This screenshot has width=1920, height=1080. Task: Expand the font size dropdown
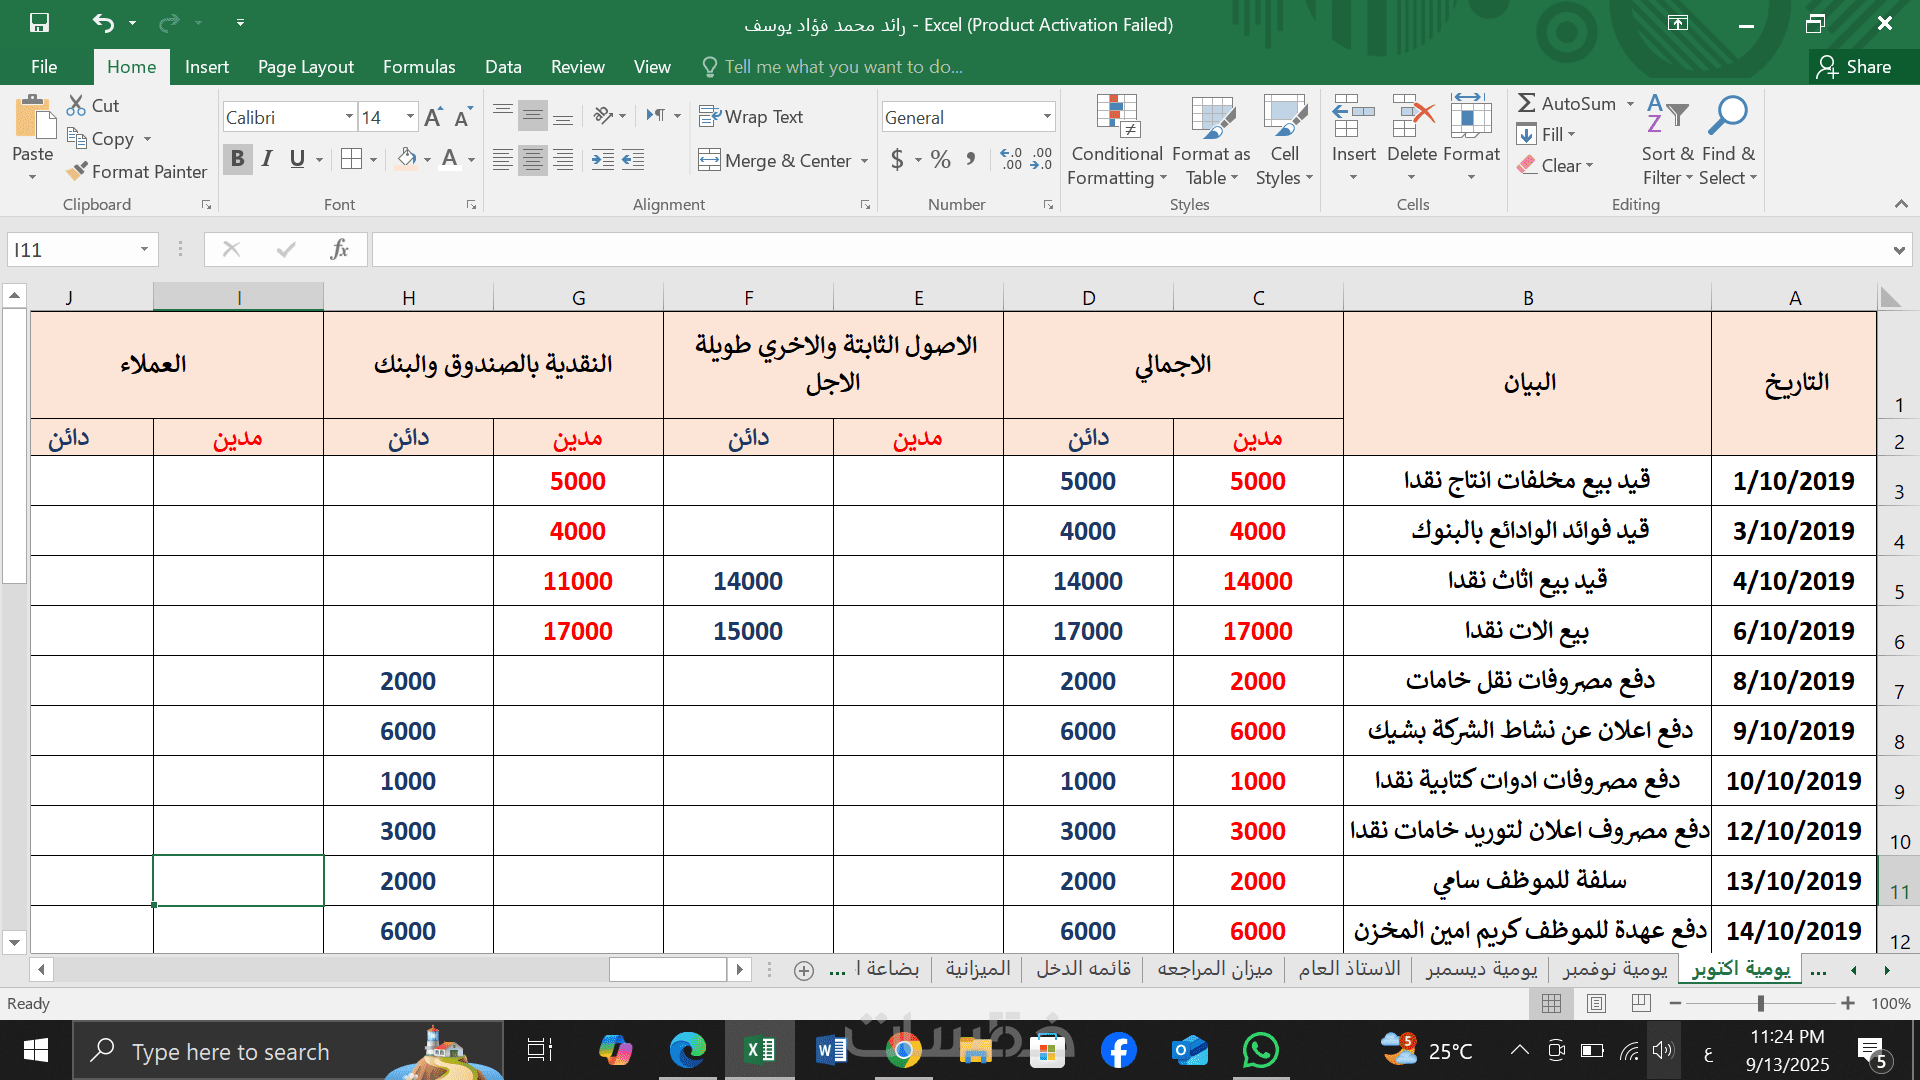click(x=410, y=117)
